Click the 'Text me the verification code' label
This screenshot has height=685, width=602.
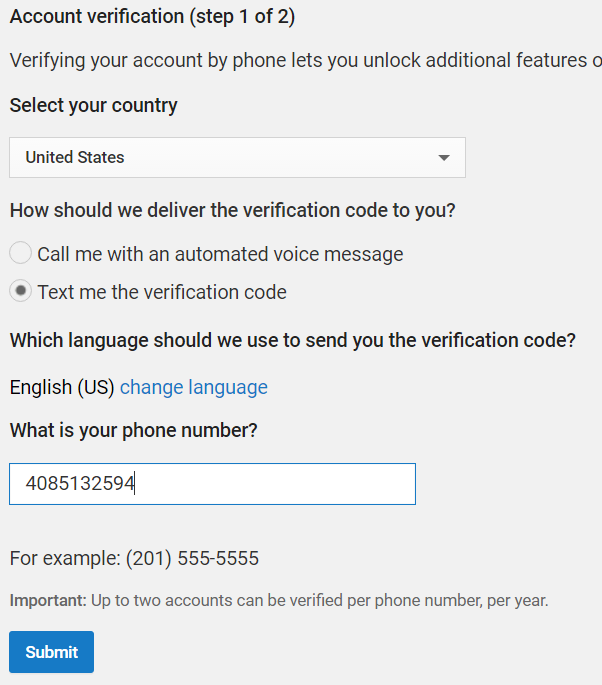click(162, 292)
